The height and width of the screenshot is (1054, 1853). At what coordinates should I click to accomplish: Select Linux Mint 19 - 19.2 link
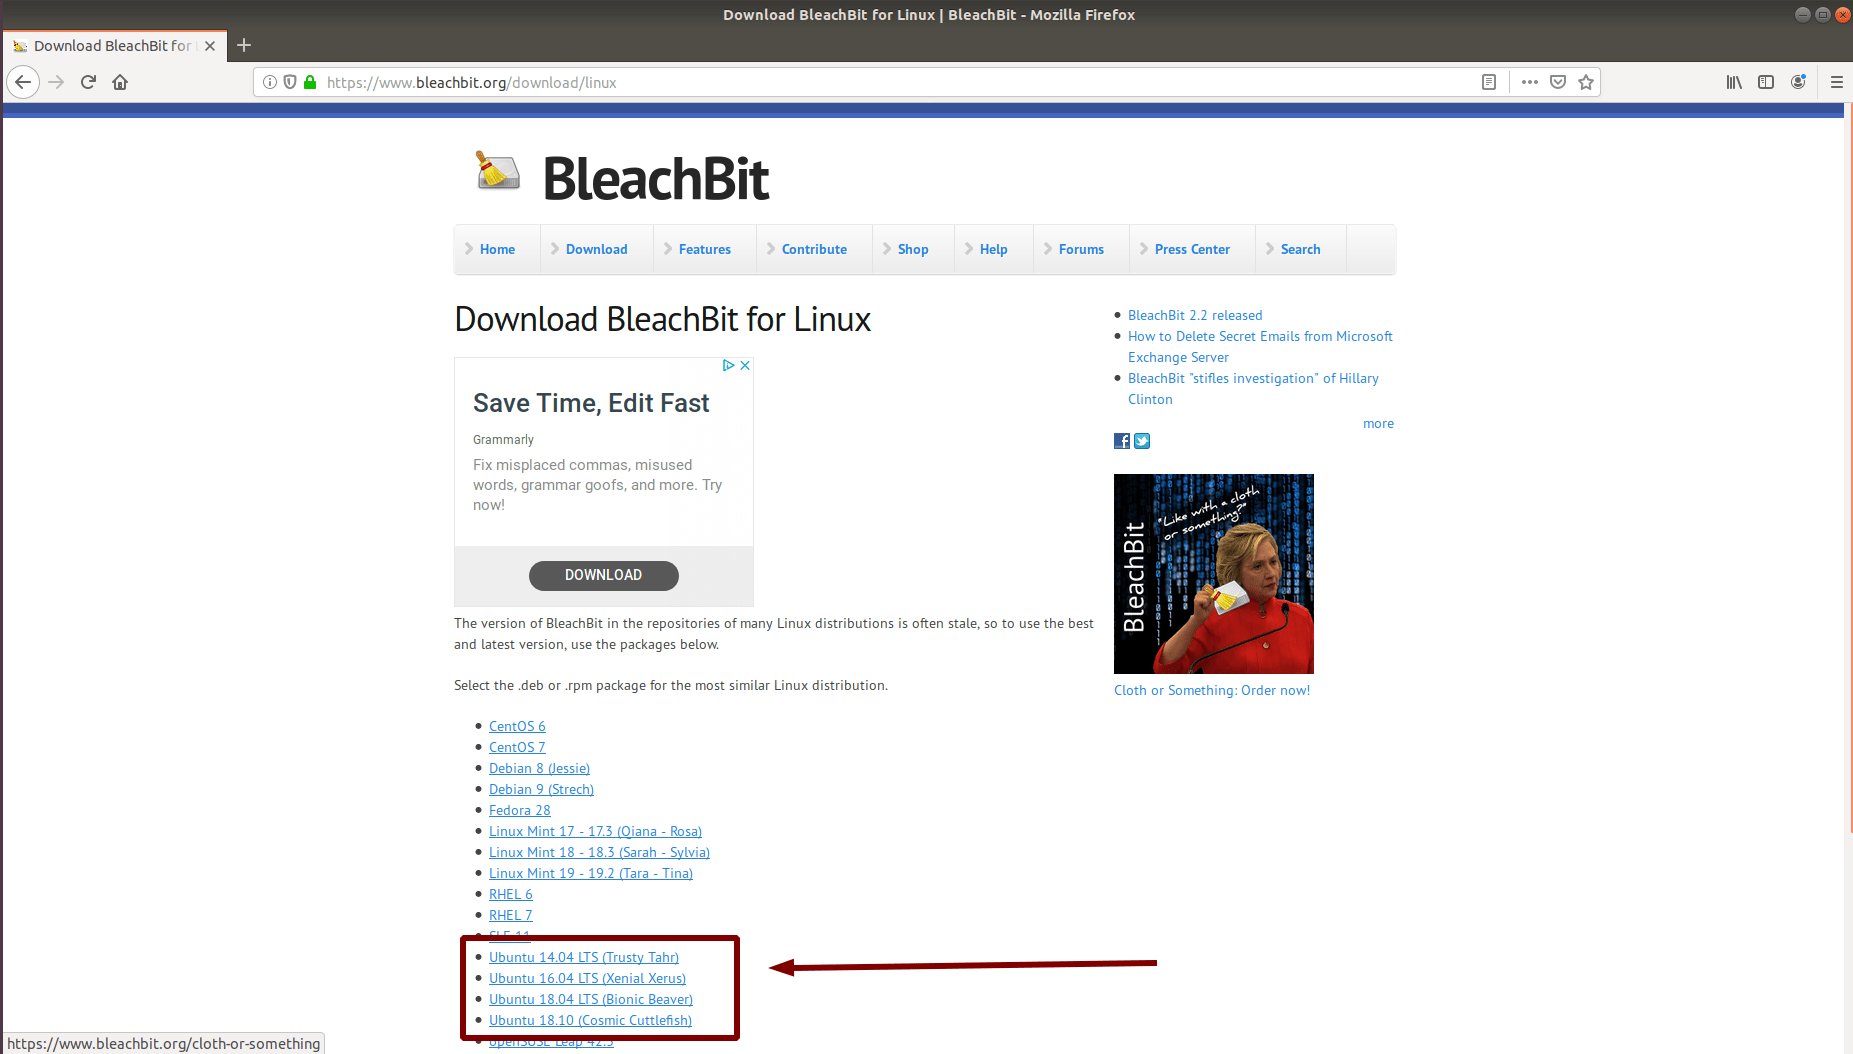coord(591,873)
